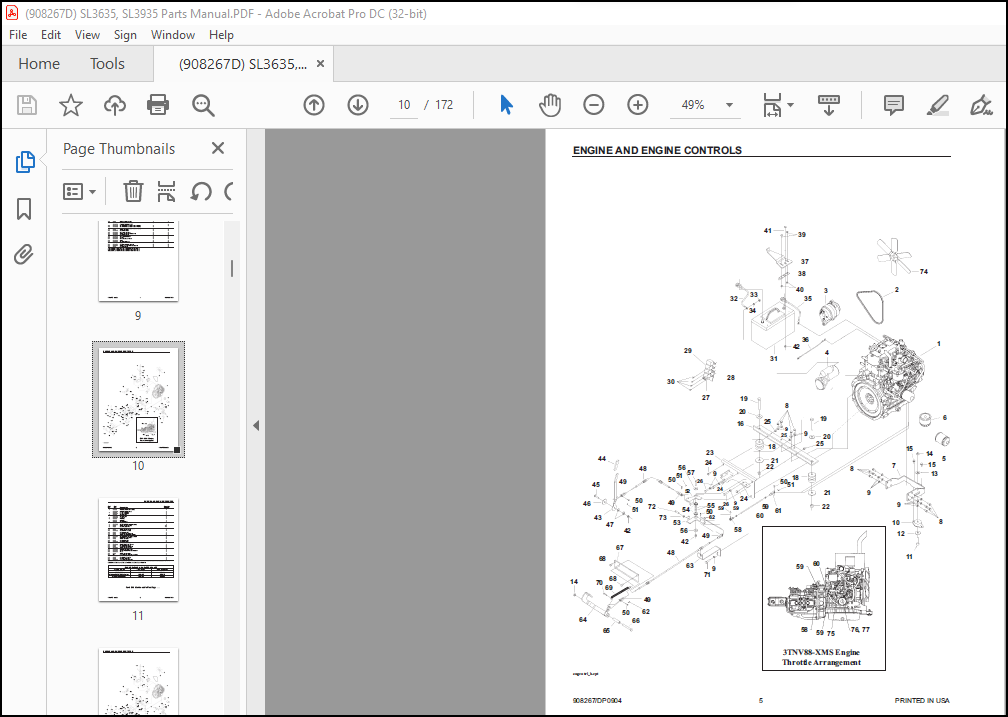Go to next page arrow

pyautogui.click(x=358, y=105)
